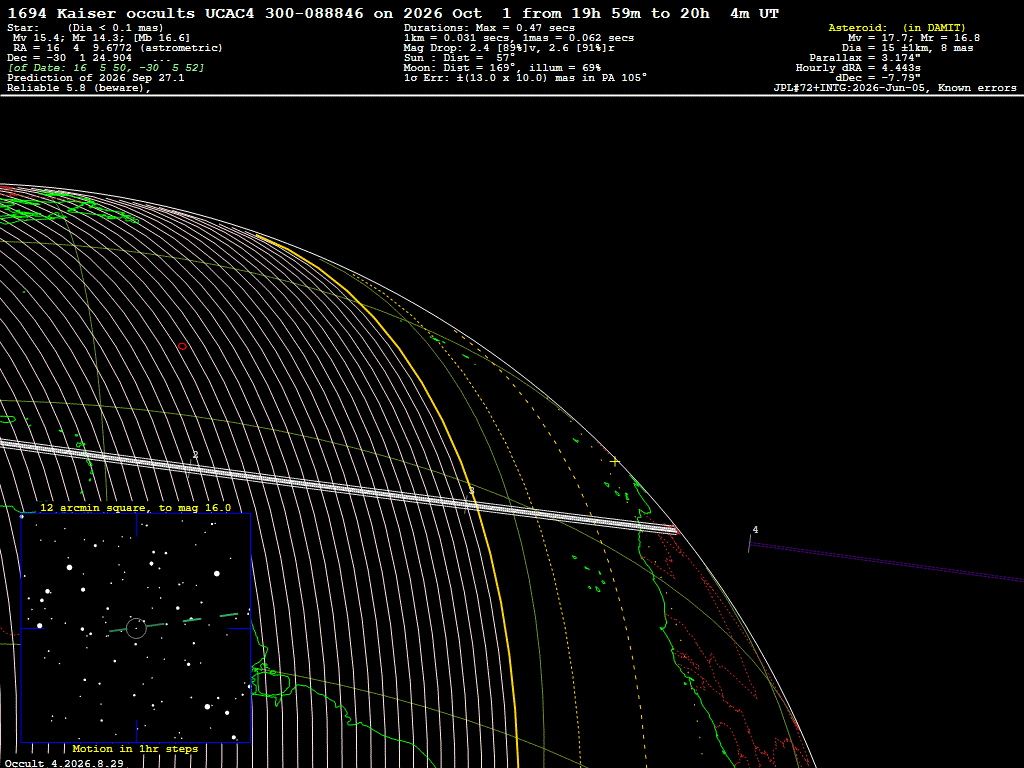This screenshot has width=1024, height=768.
Task: Click time marker 2 on the shadow path
Action: (195, 455)
